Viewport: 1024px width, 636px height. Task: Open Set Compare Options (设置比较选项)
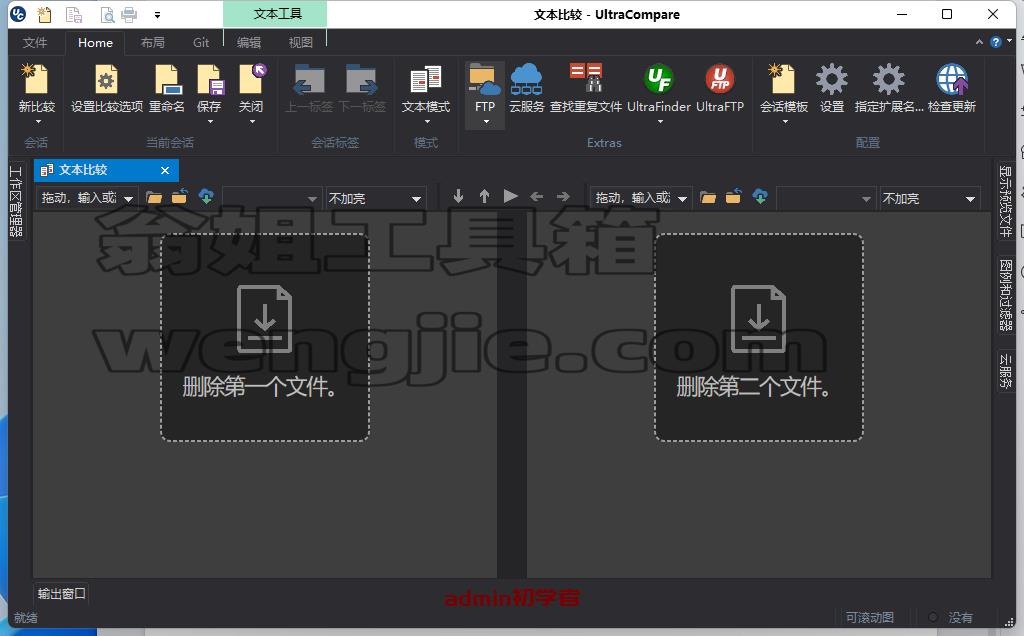pyautogui.click(x=106, y=80)
